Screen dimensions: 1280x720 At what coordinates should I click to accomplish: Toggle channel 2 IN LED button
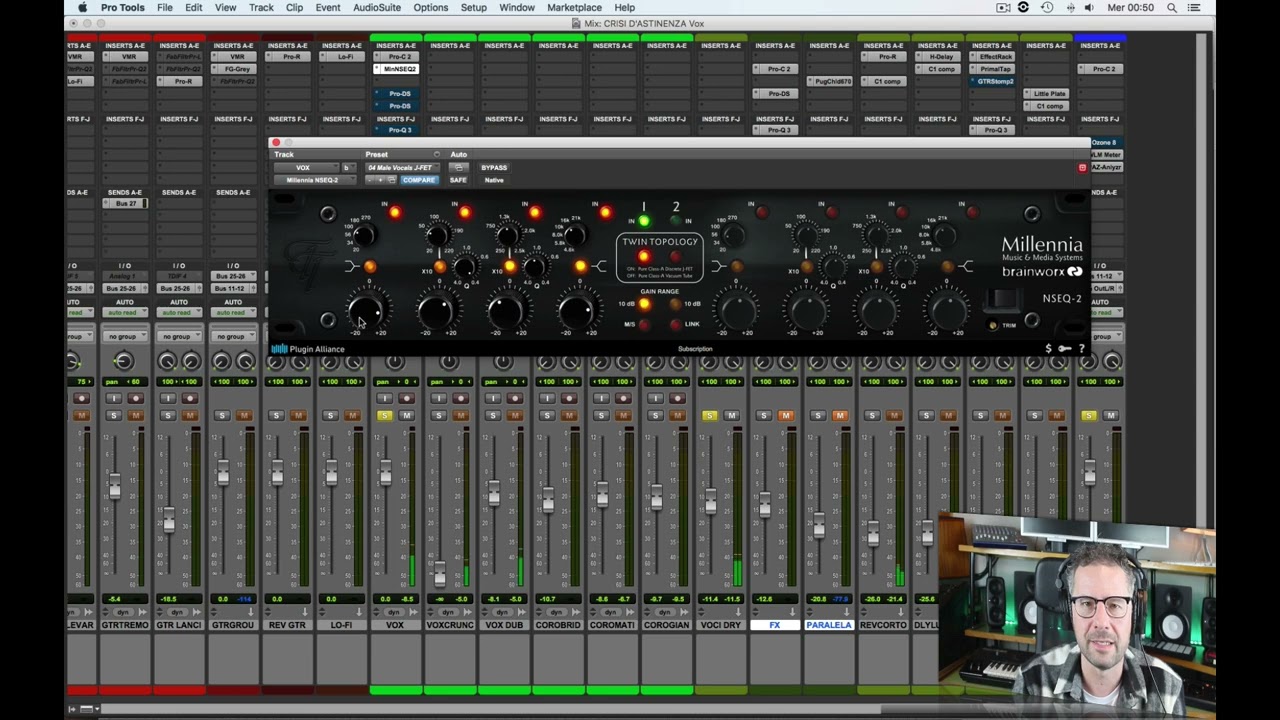(676, 222)
